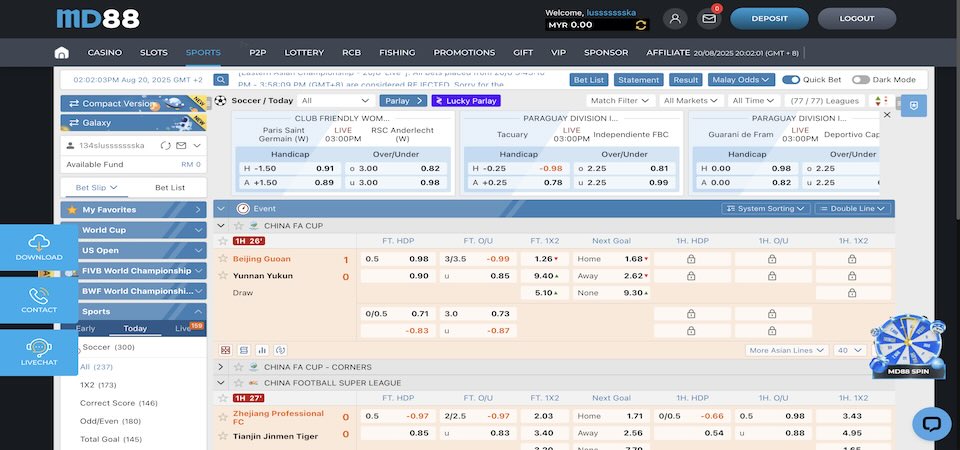This screenshot has width=960, height=450.
Task: Open the Result button
Action: tap(686, 80)
